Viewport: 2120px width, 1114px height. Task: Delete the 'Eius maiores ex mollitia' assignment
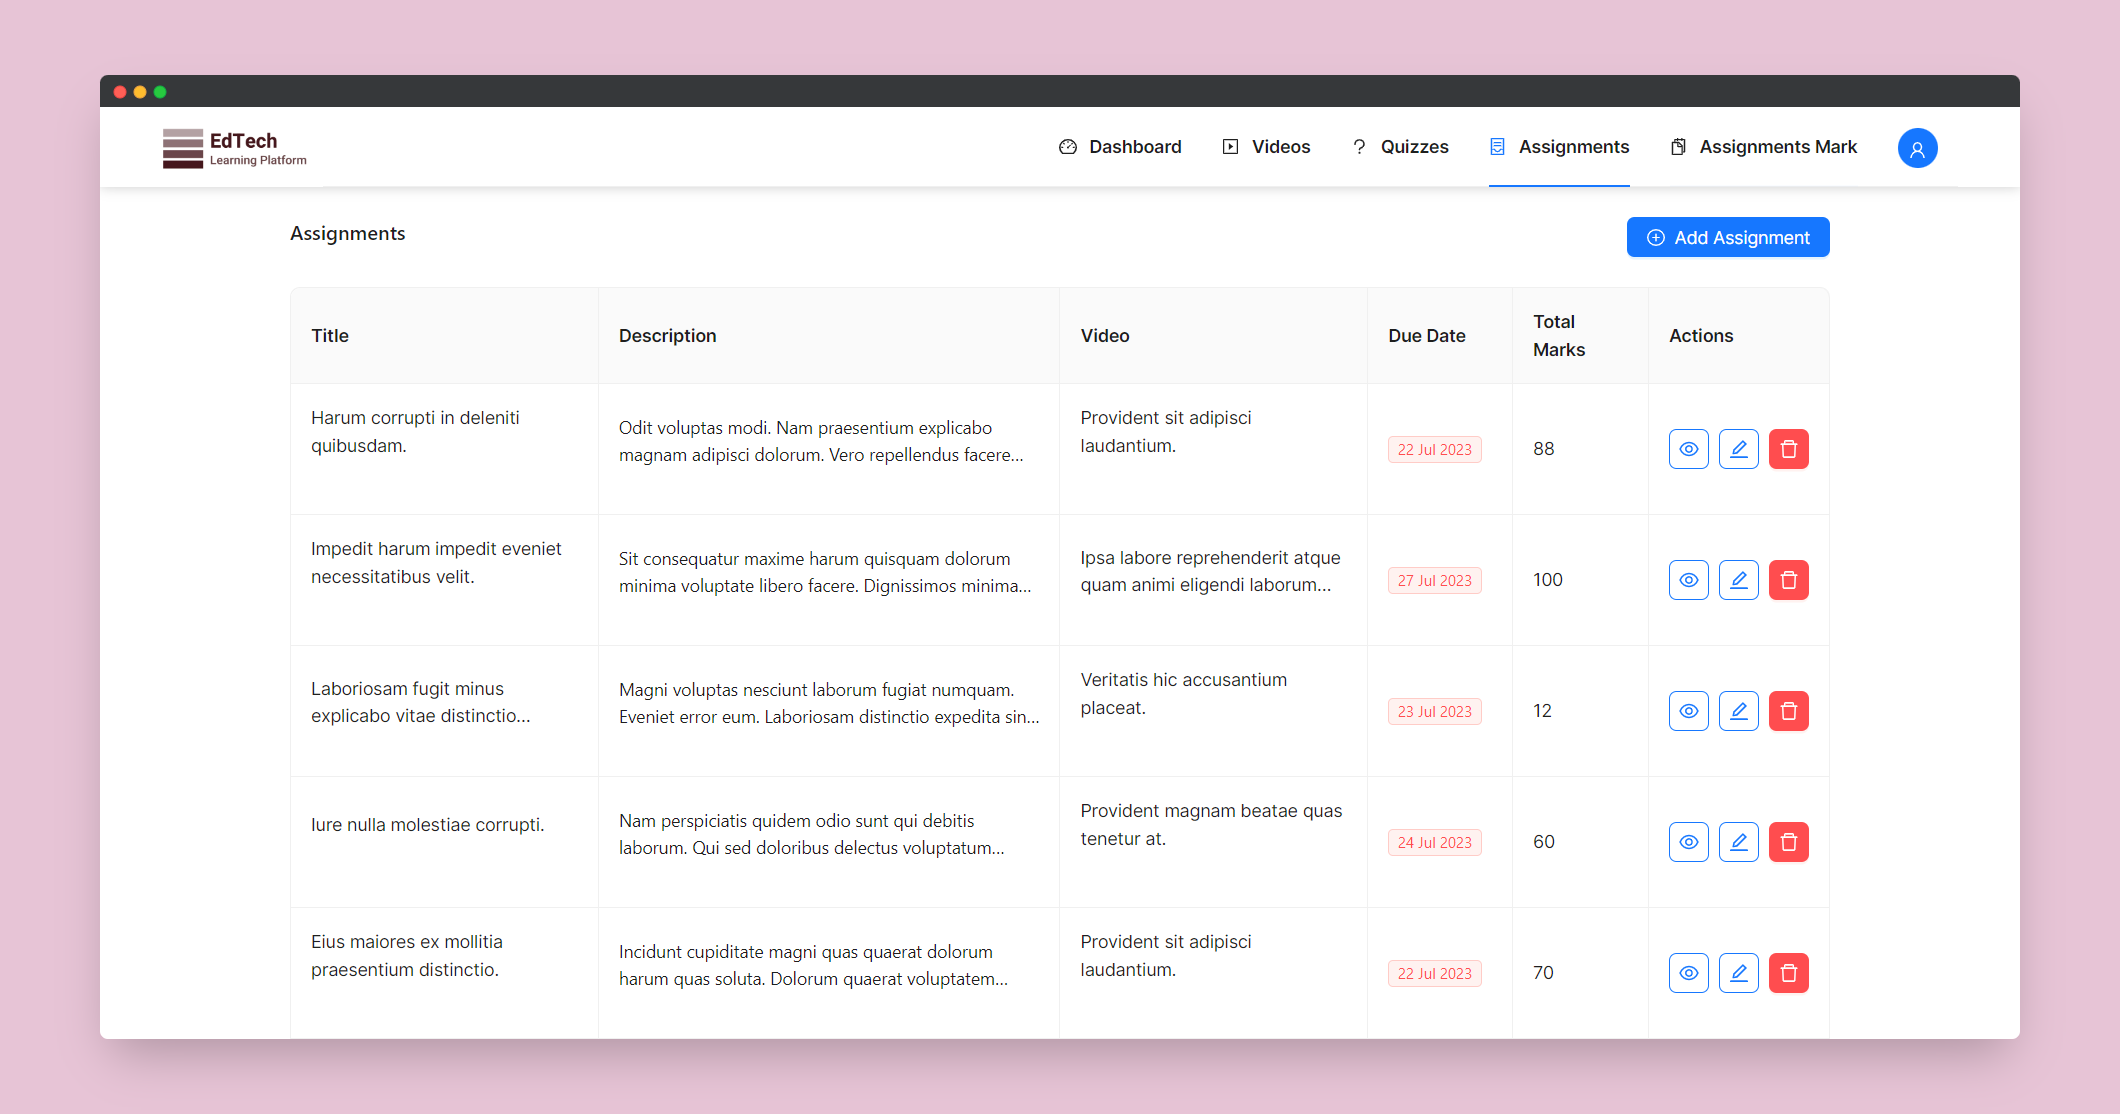1788,973
